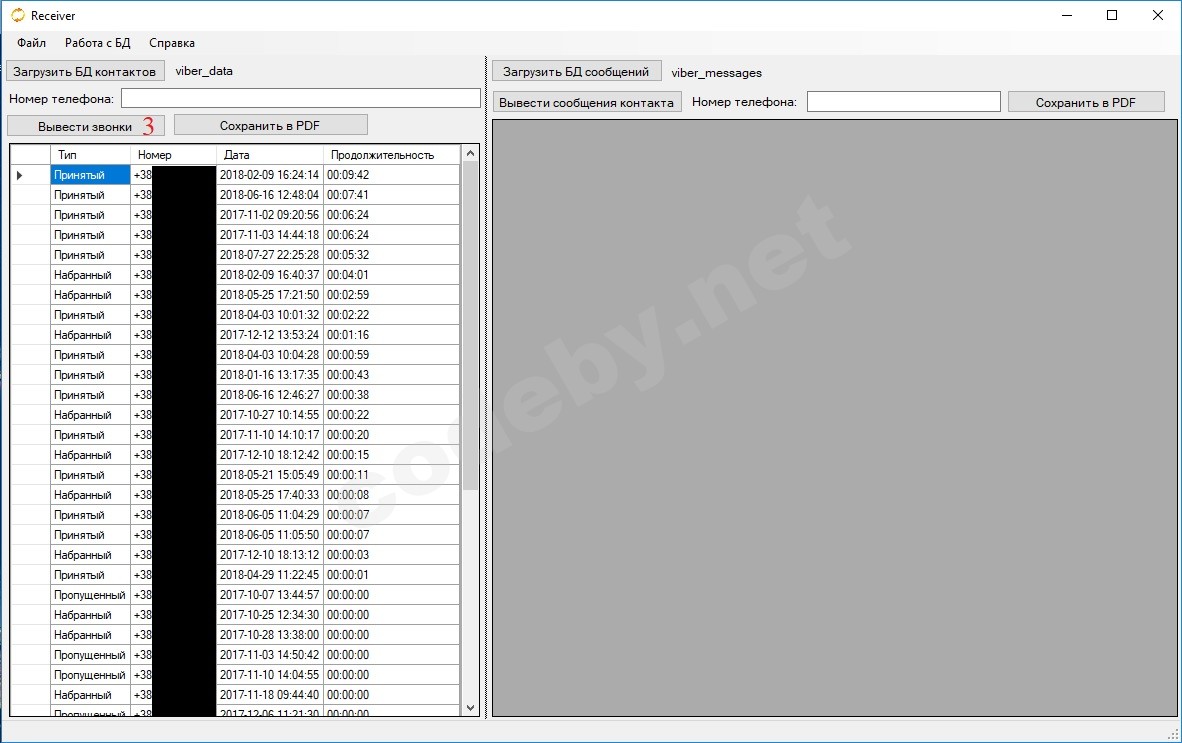Select date cell 2017-11-03 14:44:18

(x=270, y=234)
